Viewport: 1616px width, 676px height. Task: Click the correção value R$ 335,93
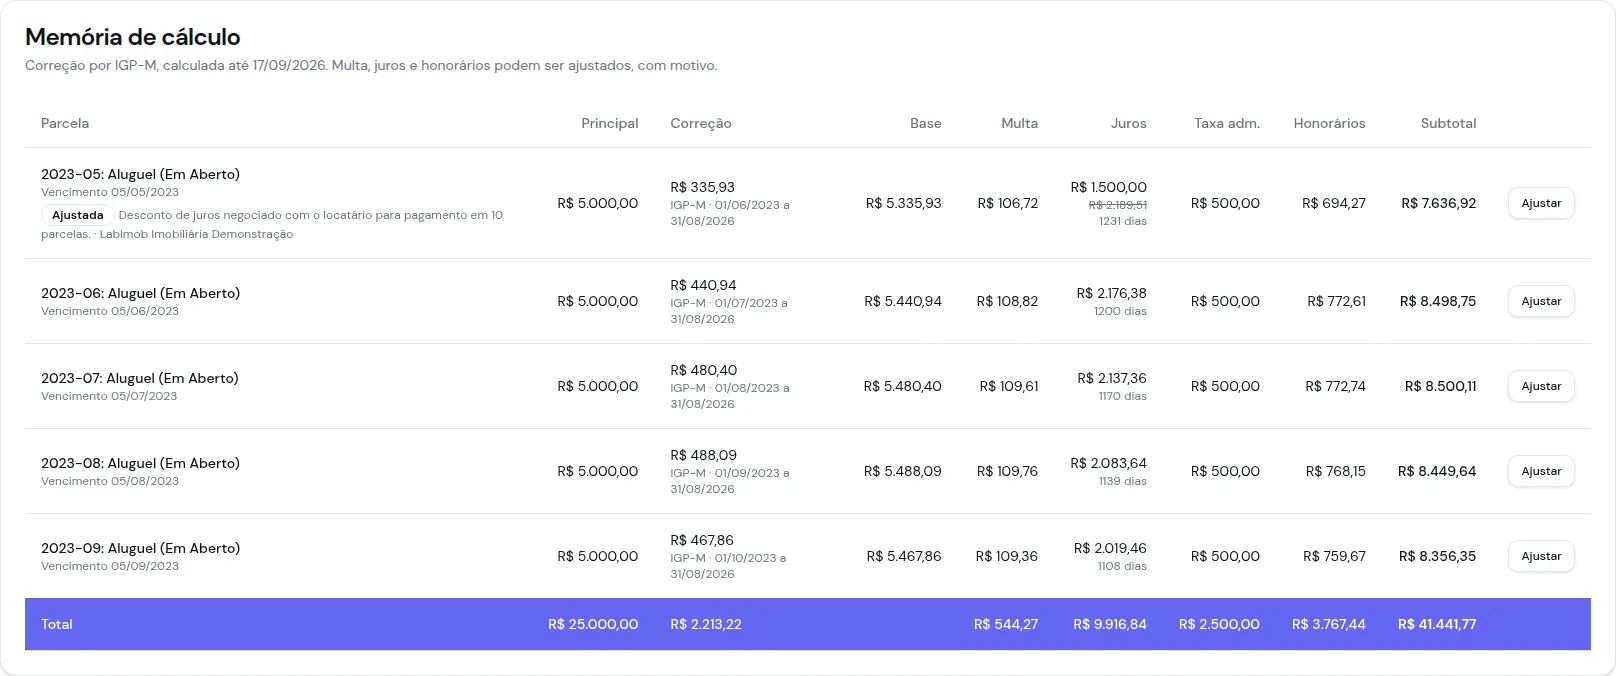tap(702, 187)
